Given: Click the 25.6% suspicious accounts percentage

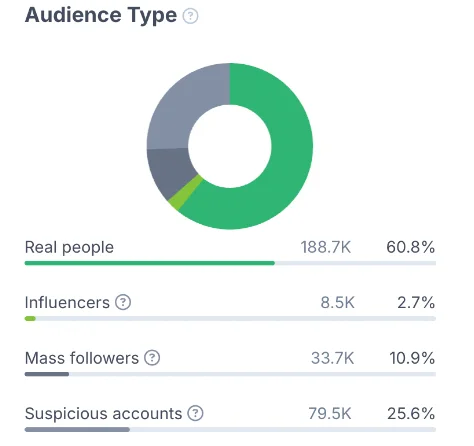Looking at the screenshot, I should click(411, 414).
